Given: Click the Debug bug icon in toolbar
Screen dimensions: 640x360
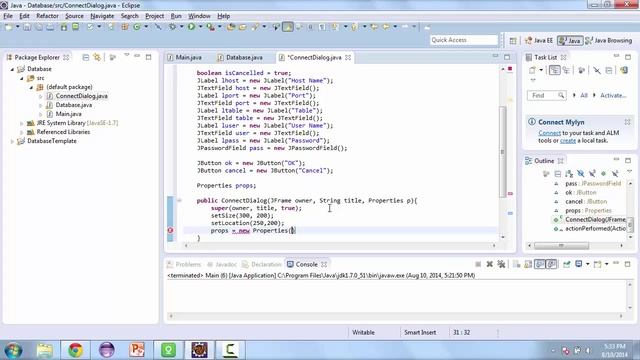Looking at the screenshot, I should [173, 27].
